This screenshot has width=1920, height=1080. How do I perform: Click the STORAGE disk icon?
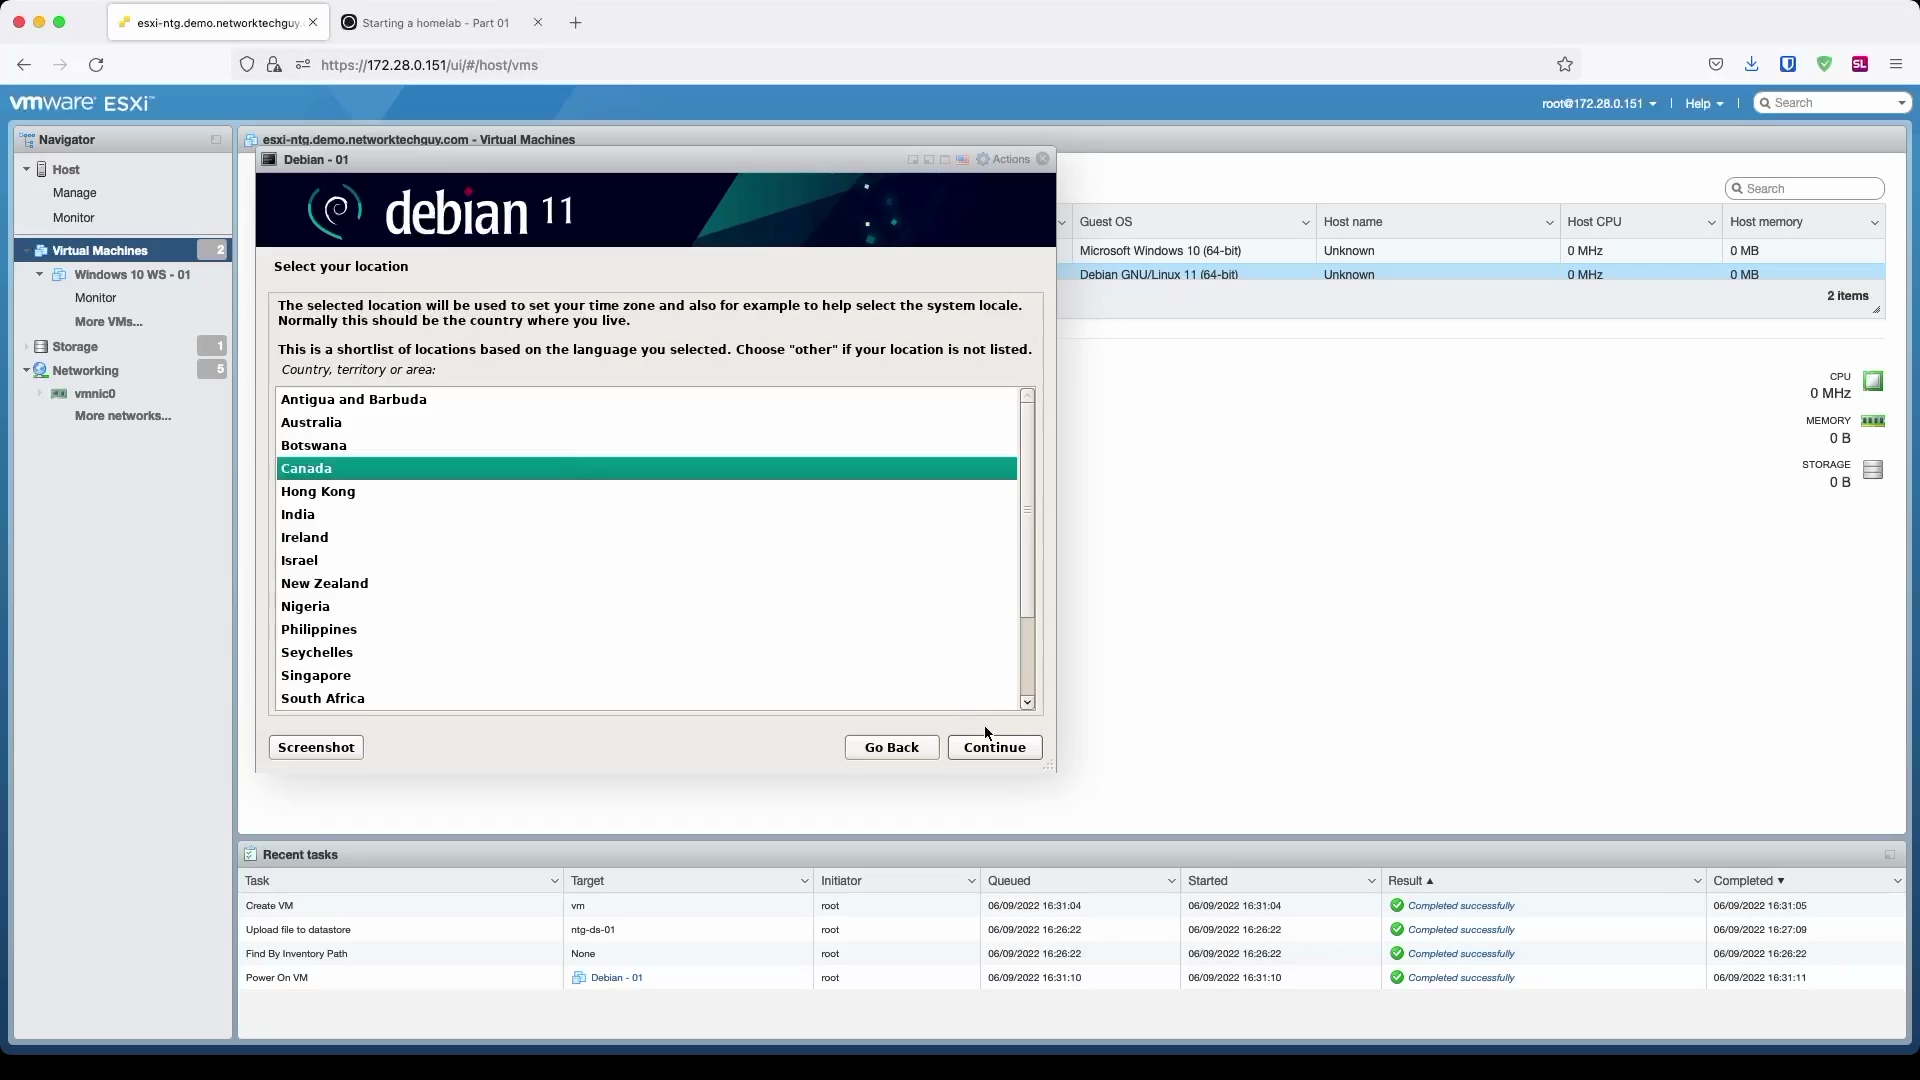[x=1873, y=469]
